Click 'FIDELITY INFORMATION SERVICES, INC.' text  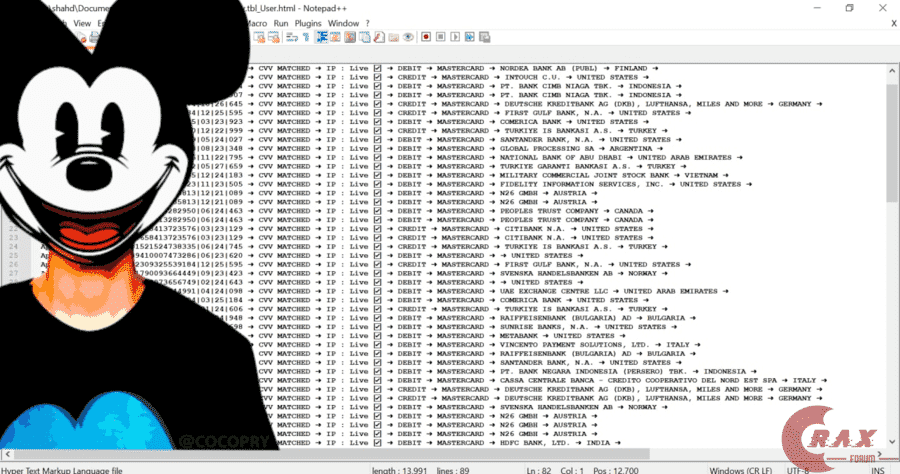coord(581,184)
